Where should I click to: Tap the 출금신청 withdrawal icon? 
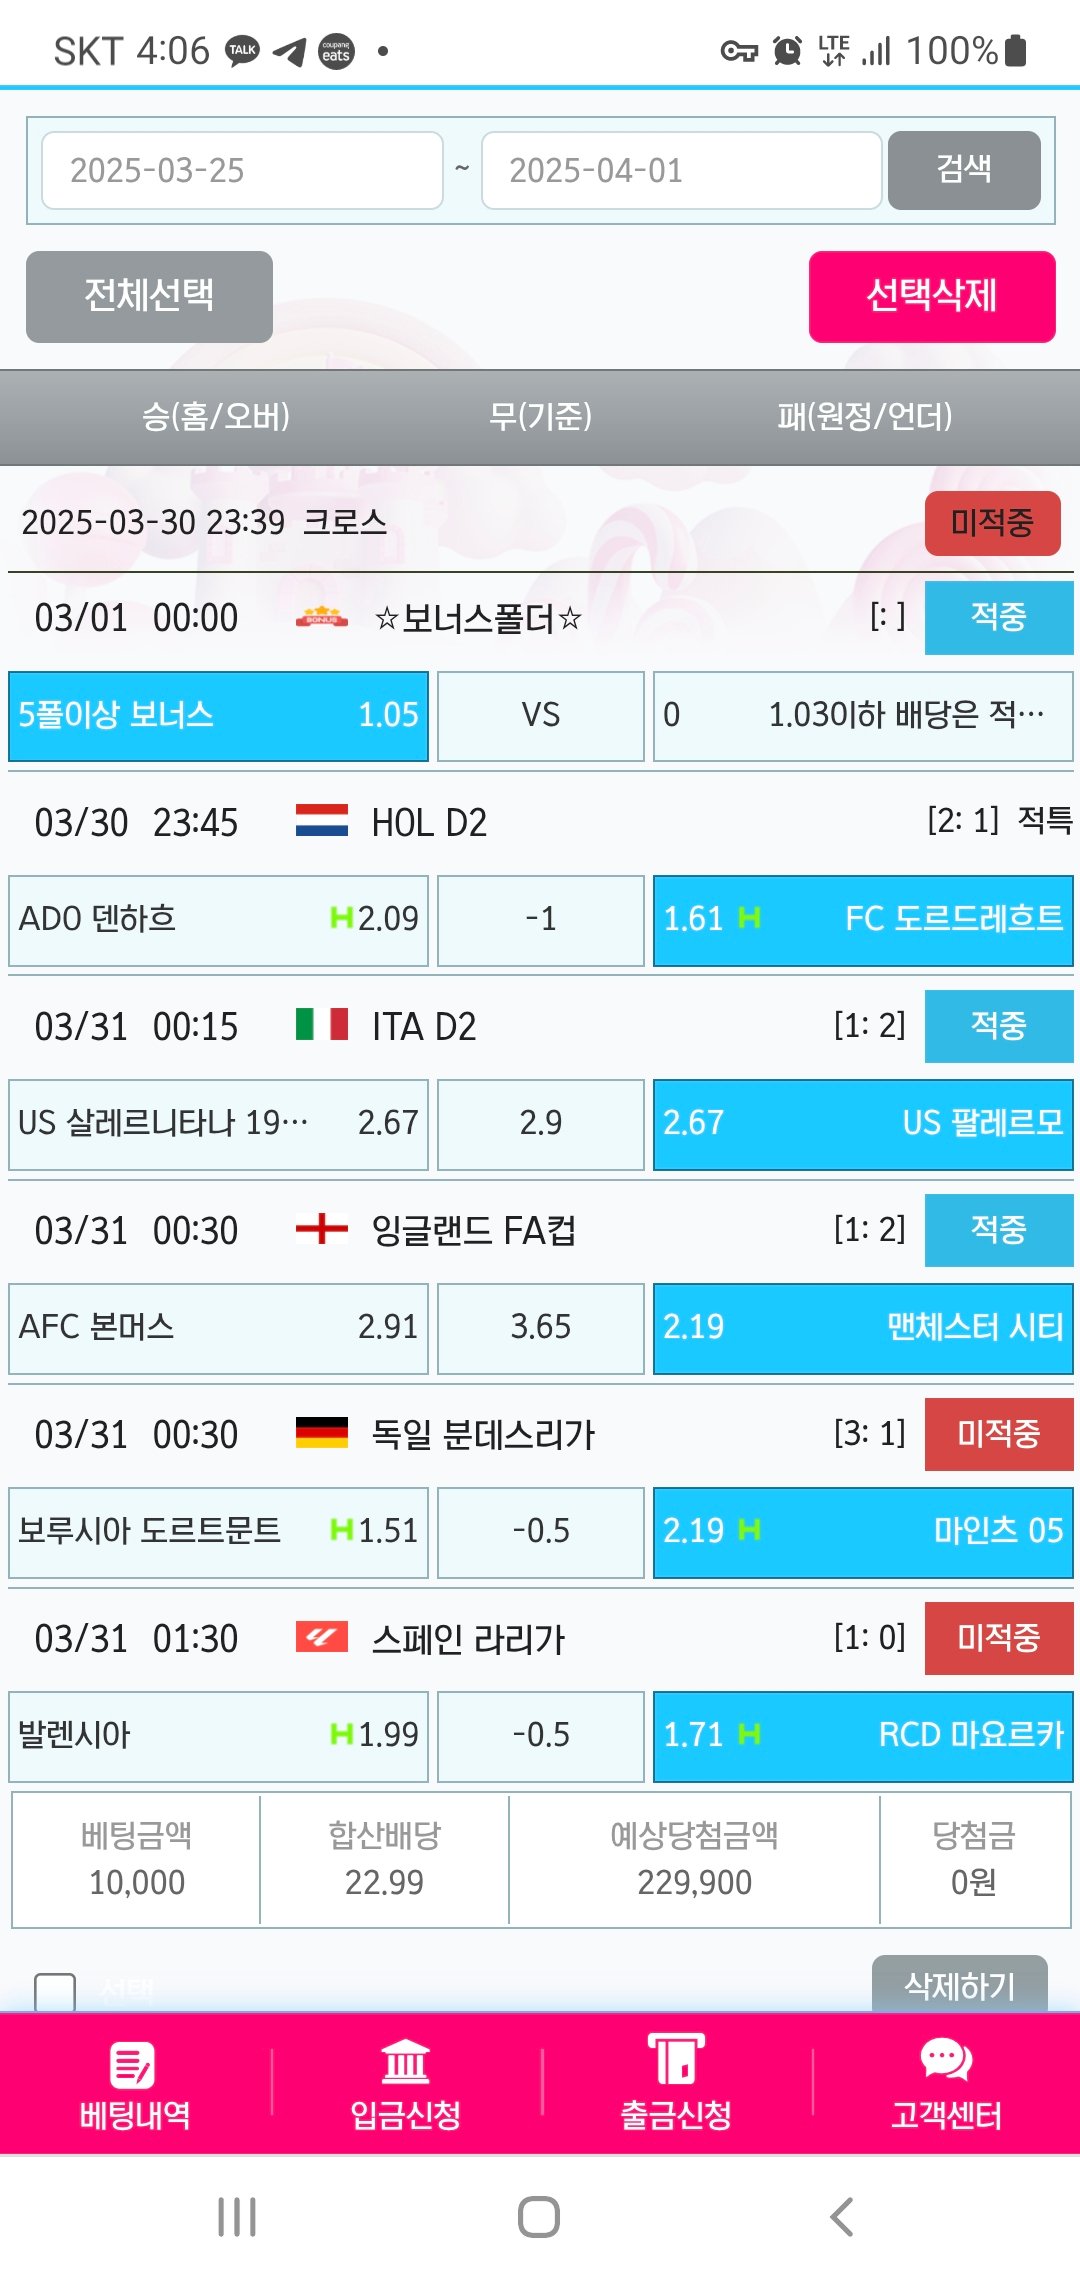pos(676,2060)
